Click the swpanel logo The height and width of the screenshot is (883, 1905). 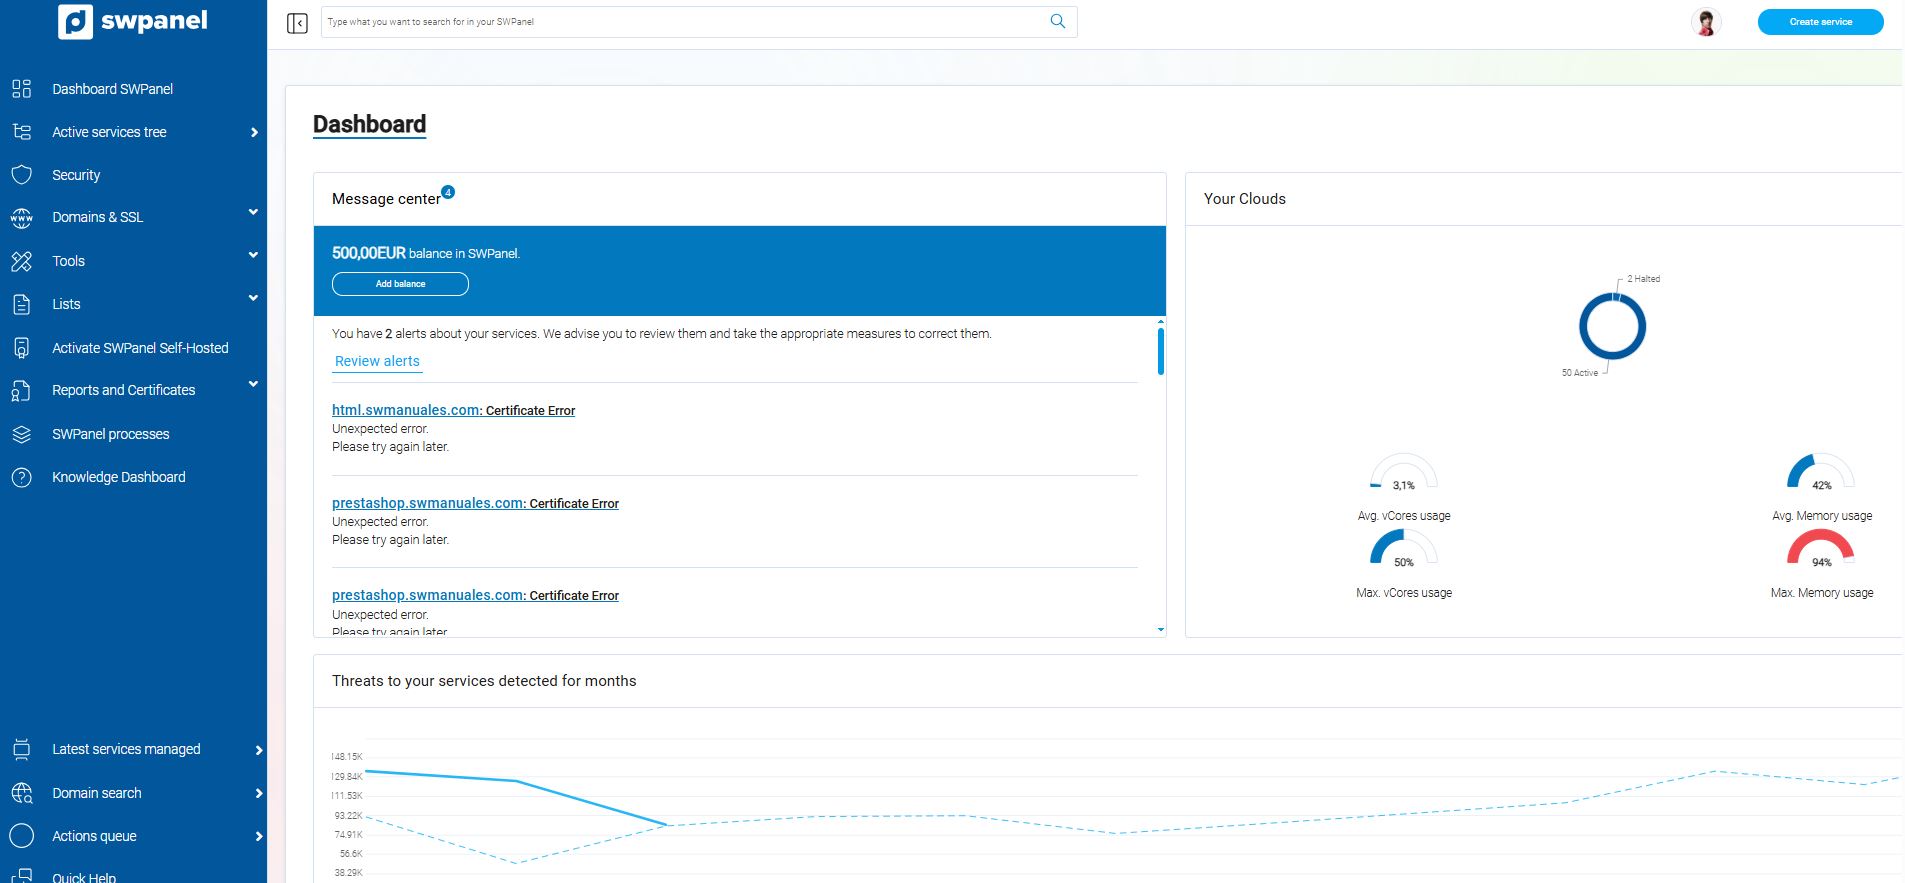[133, 21]
